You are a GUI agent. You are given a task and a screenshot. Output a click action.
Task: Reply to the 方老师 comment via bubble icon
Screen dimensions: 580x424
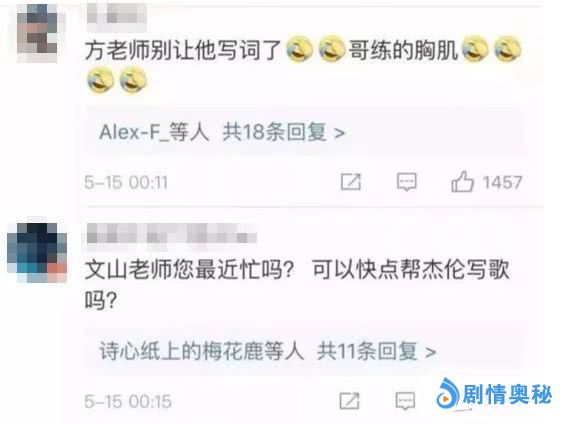[407, 182]
